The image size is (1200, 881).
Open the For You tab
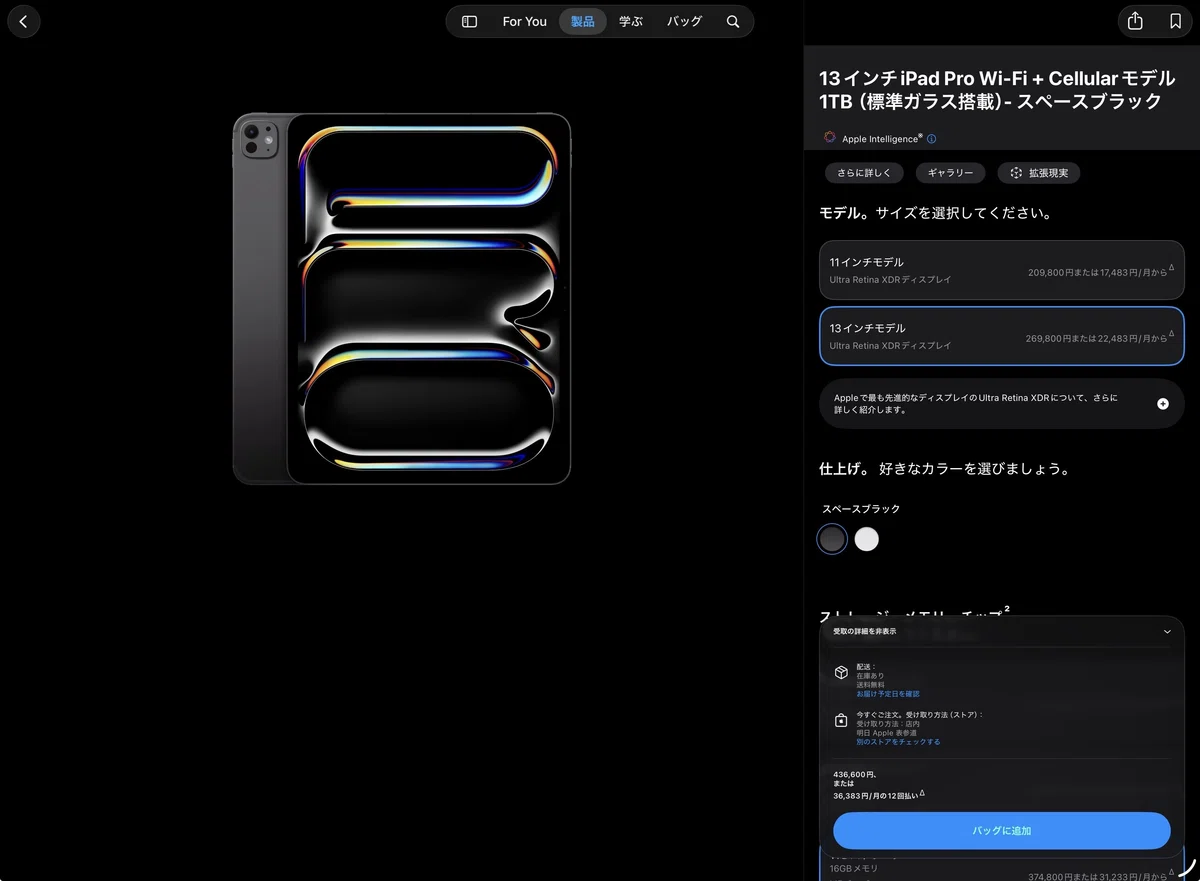(524, 21)
